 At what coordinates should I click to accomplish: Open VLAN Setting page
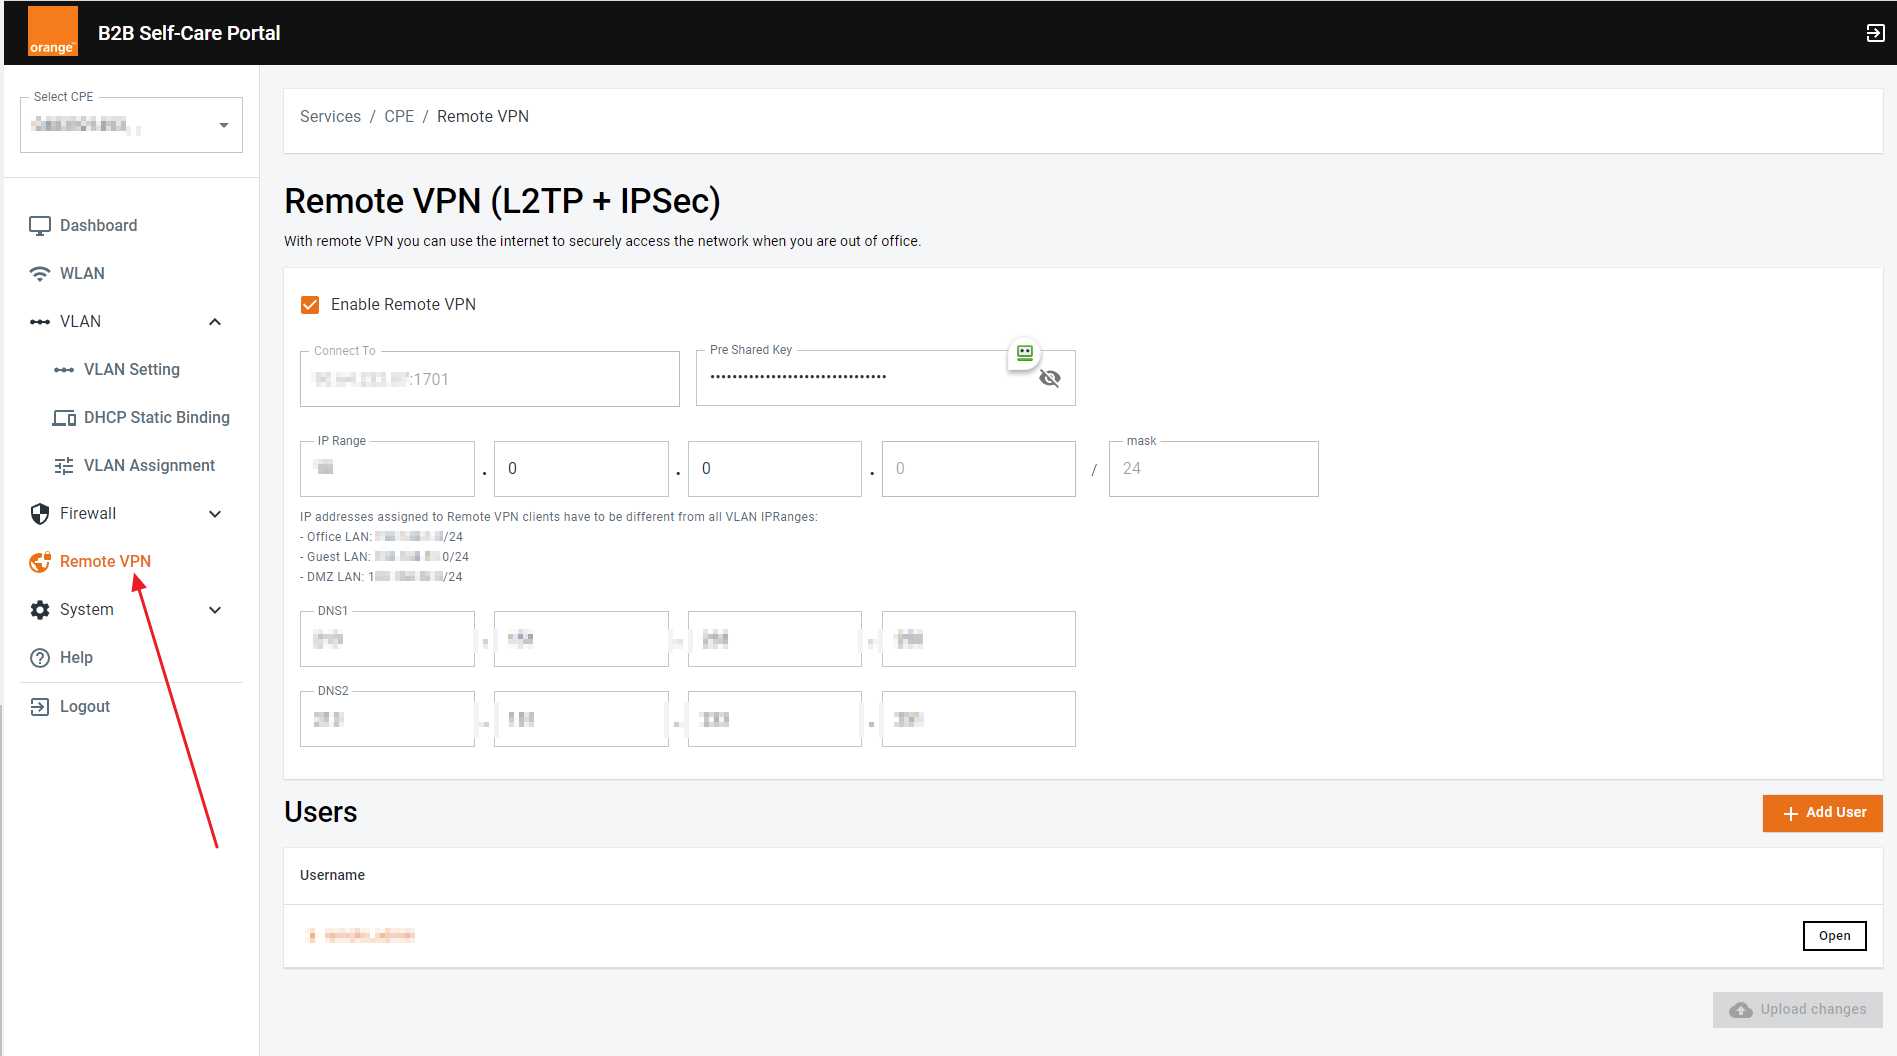[x=132, y=370]
